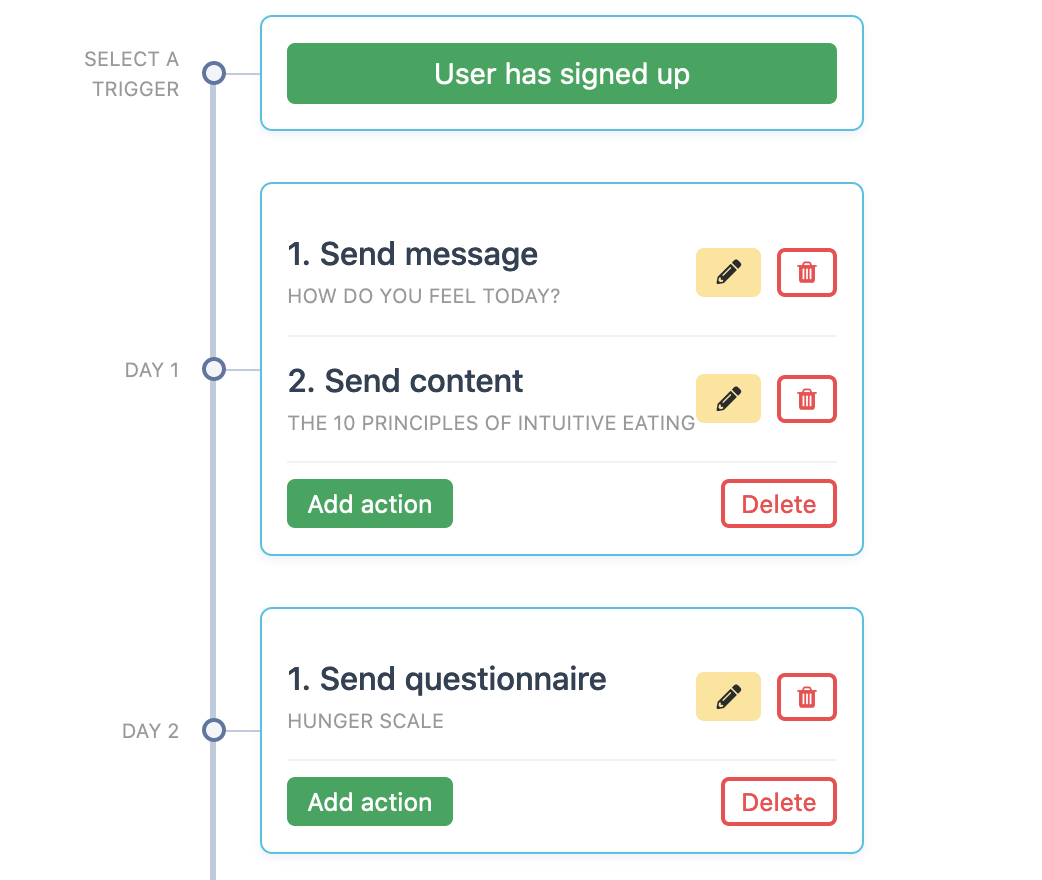Add action to Day 2
This screenshot has width=1042, height=880.
369,802
